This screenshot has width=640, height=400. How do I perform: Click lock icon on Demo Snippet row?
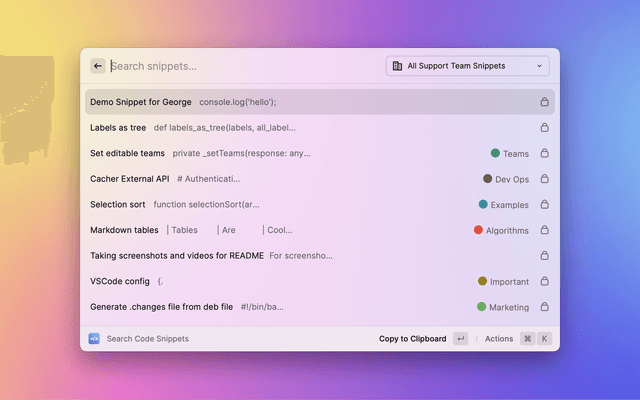click(545, 102)
